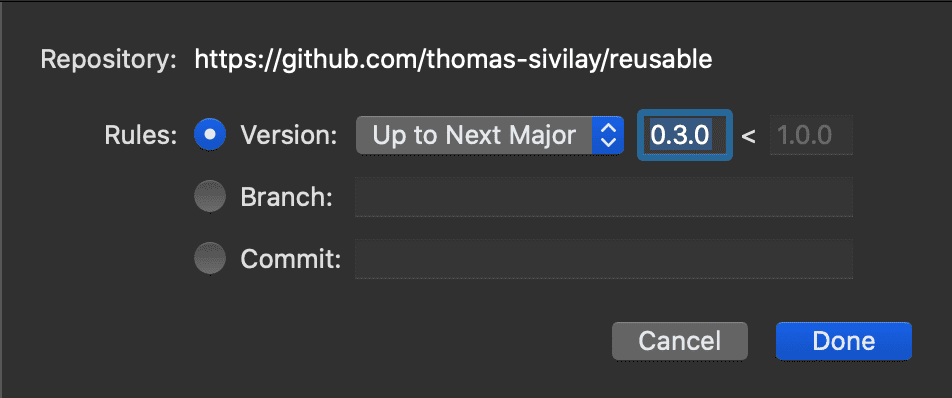Screen dimensions: 952x398
Task: Click 'thomas-sivilay' in the repository URL
Action: [x=509, y=59]
